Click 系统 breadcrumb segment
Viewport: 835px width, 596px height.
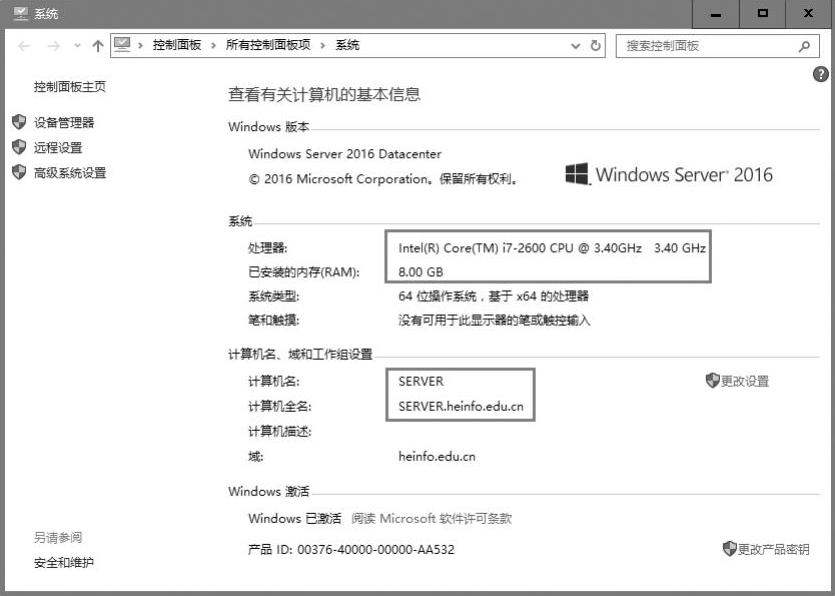click(x=347, y=45)
